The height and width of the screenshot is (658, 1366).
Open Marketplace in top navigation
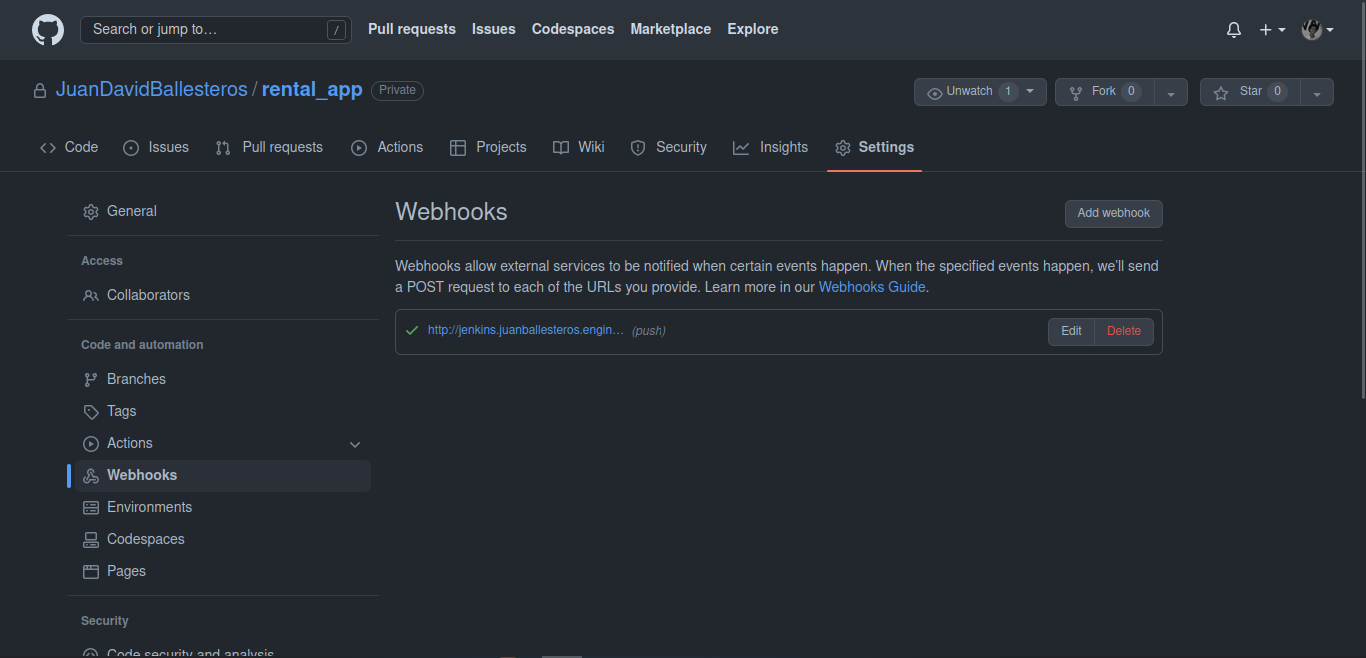pos(671,30)
